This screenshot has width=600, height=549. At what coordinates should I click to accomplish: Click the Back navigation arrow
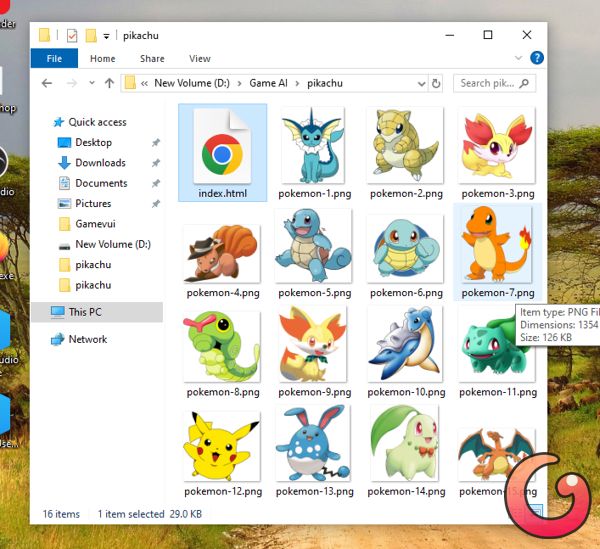[x=47, y=83]
